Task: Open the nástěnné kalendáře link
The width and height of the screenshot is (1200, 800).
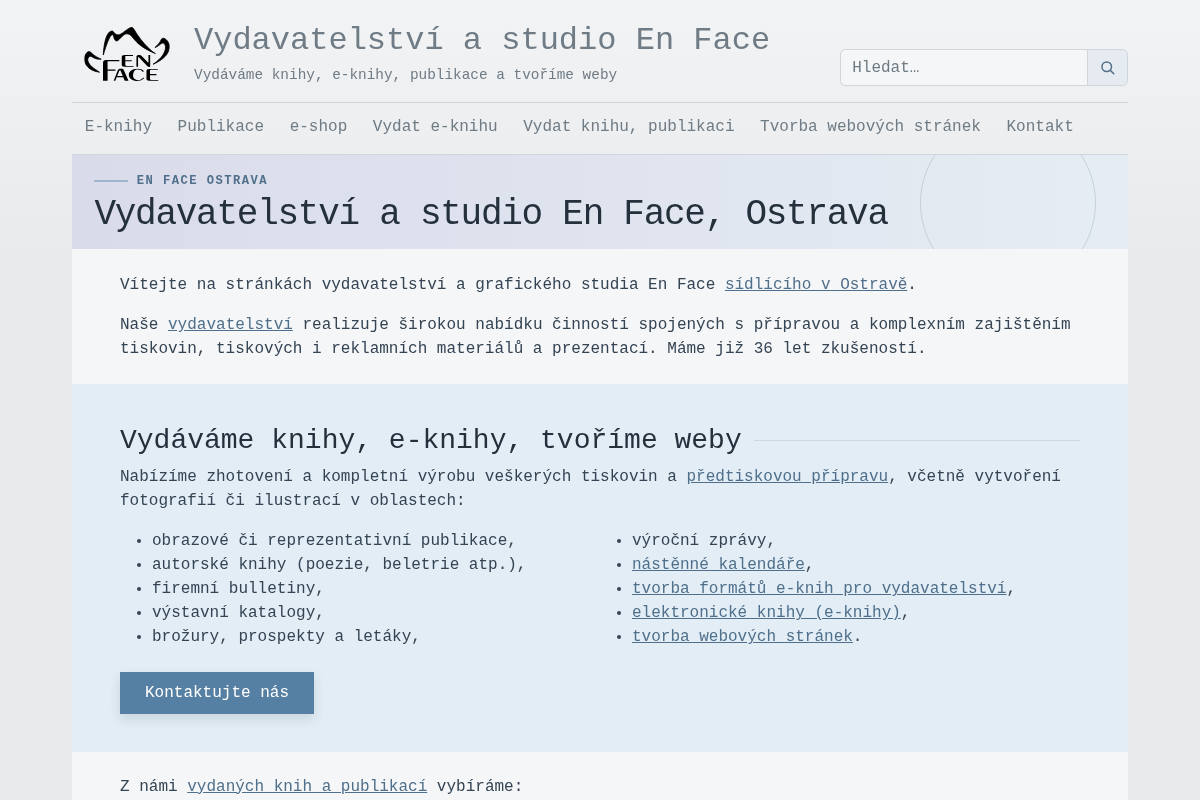Action: 718,565
